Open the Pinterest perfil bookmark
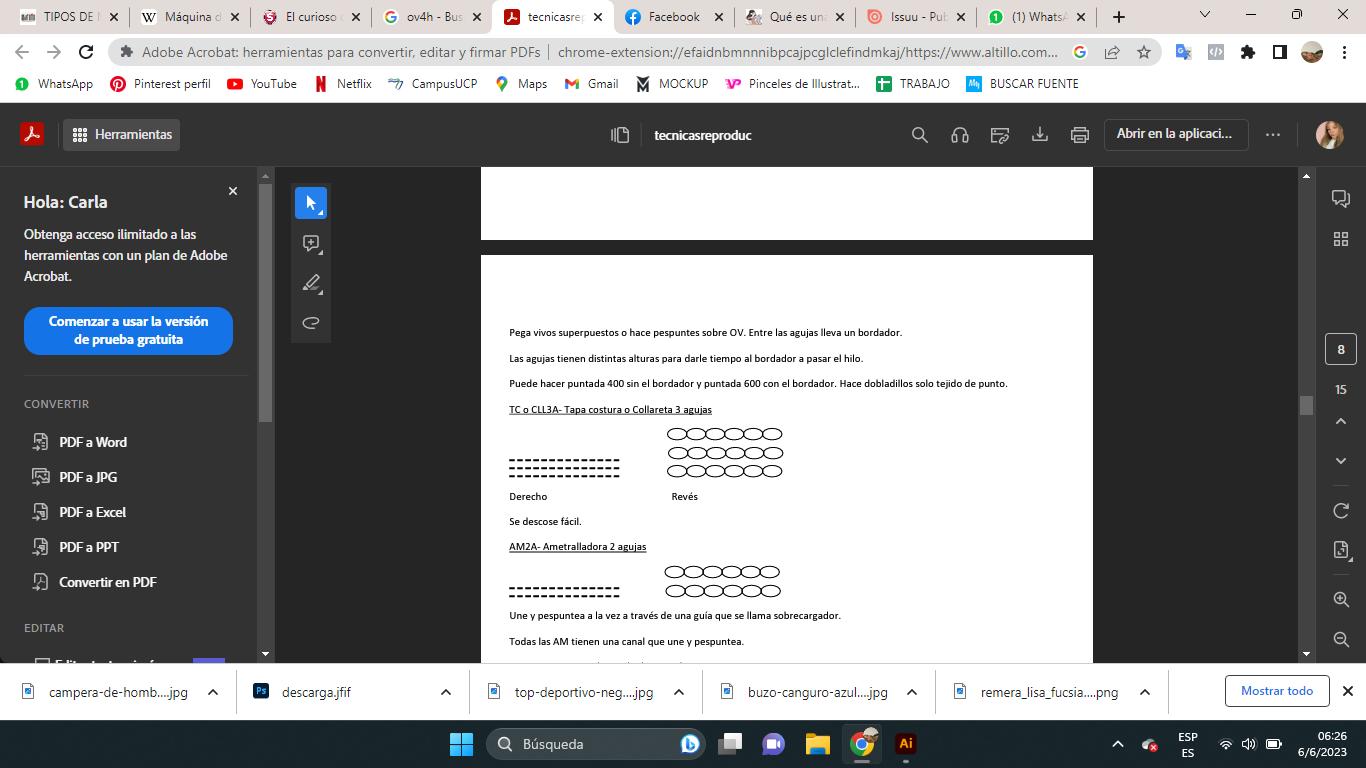 tap(160, 84)
